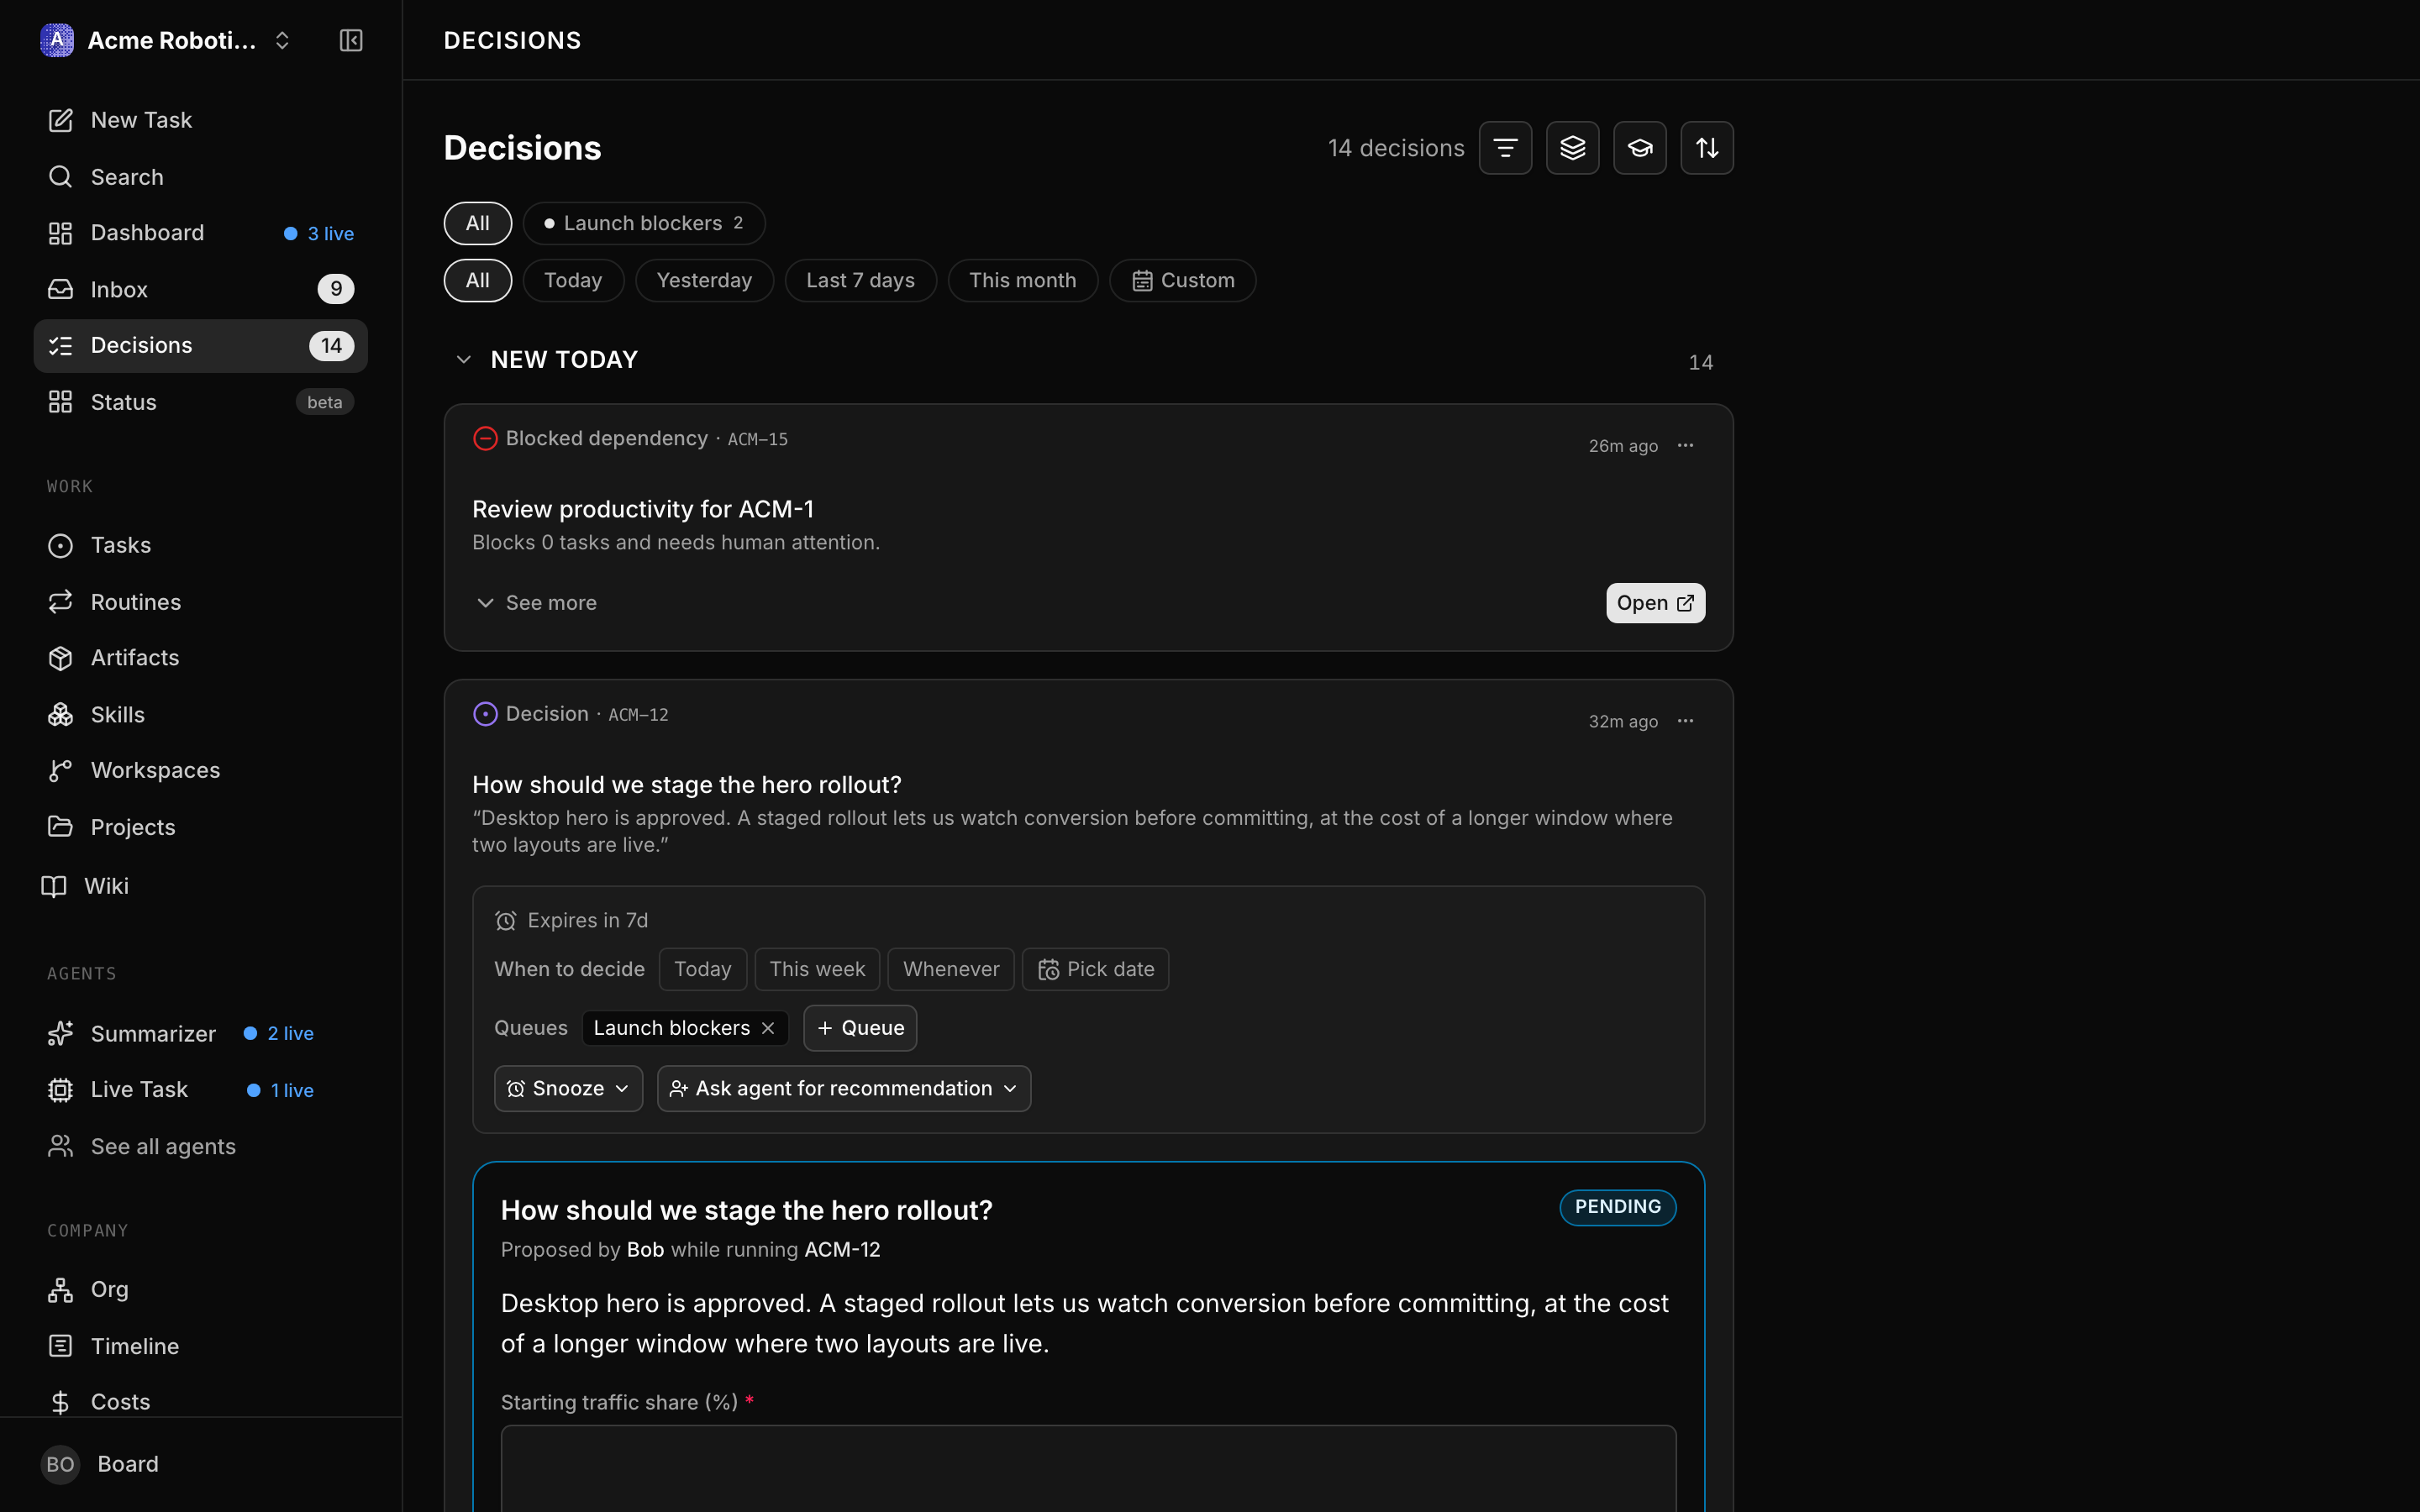Open the ACM-15 card more options
The image size is (2420, 1512).
(1685, 445)
